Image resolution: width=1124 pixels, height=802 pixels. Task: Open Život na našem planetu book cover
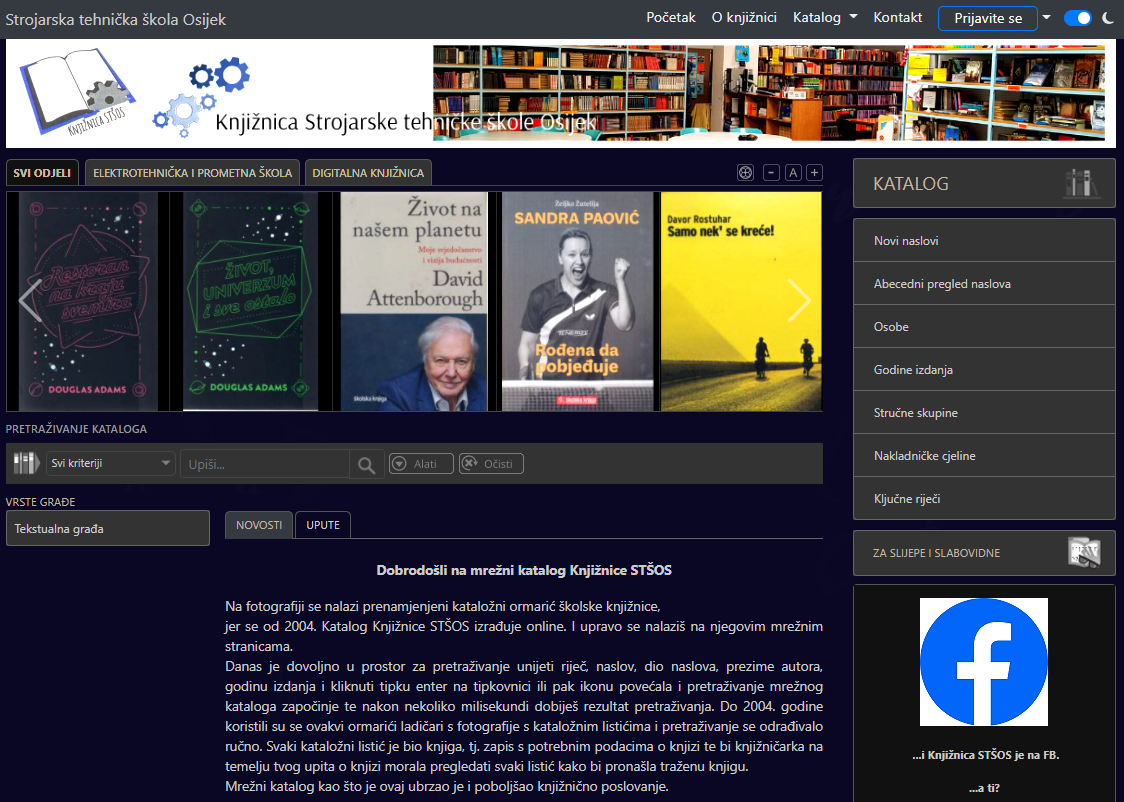click(x=414, y=301)
